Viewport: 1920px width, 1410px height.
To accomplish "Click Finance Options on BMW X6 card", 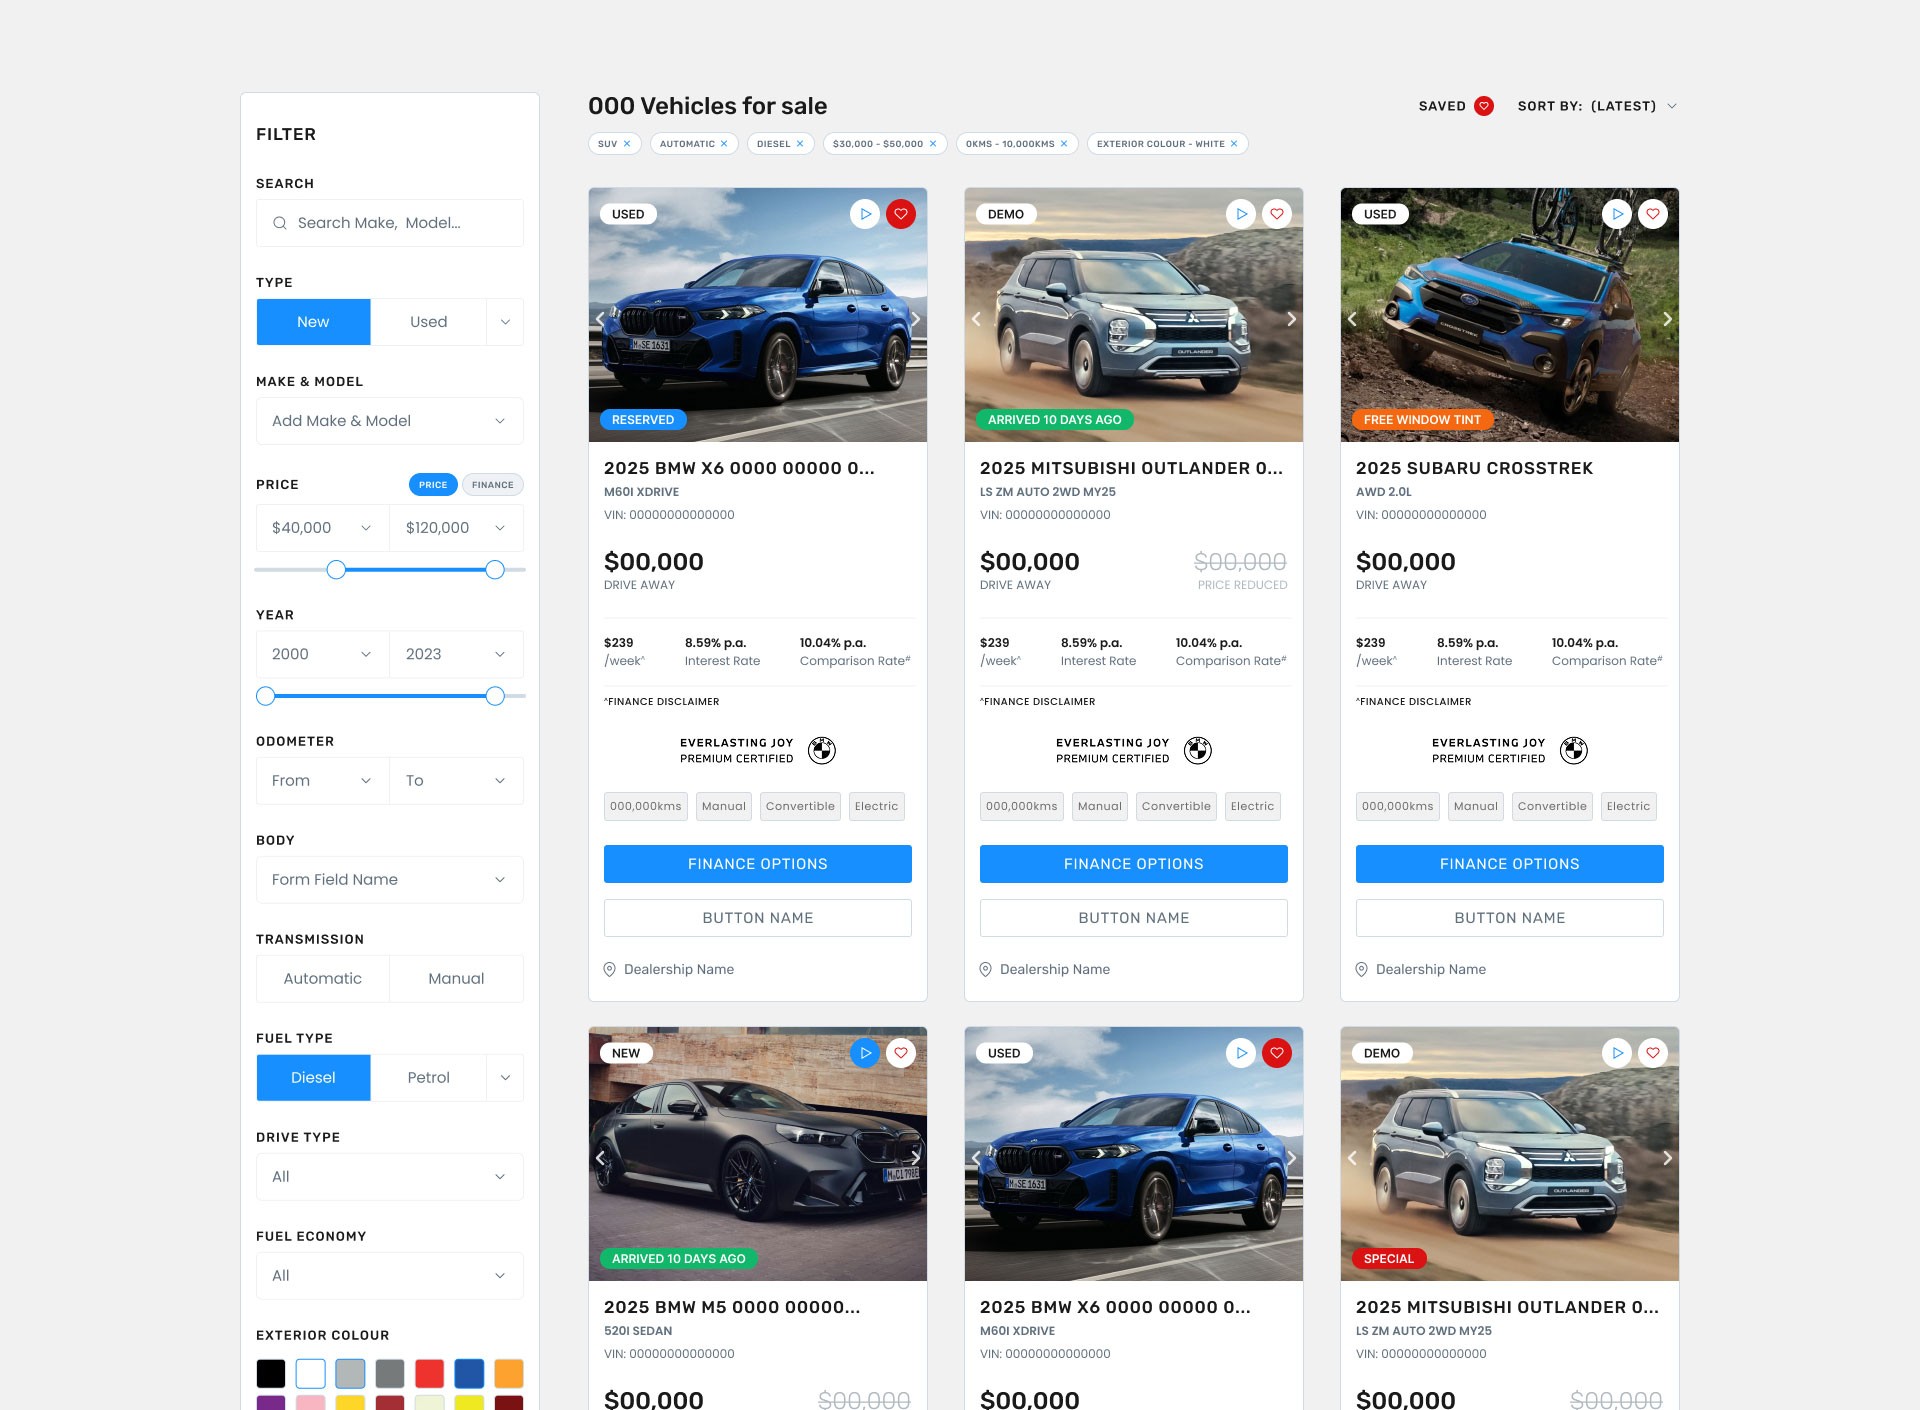I will 758,864.
